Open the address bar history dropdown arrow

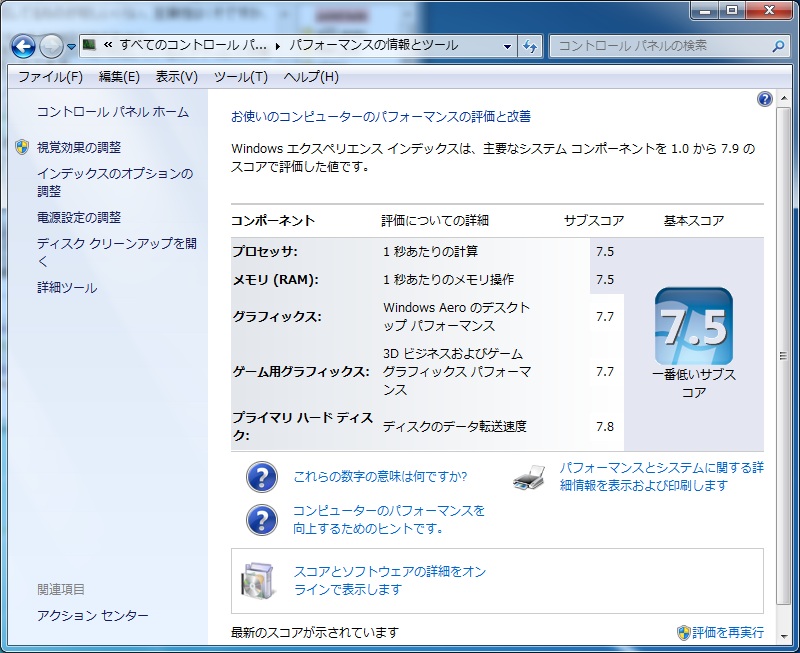[508, 46]
